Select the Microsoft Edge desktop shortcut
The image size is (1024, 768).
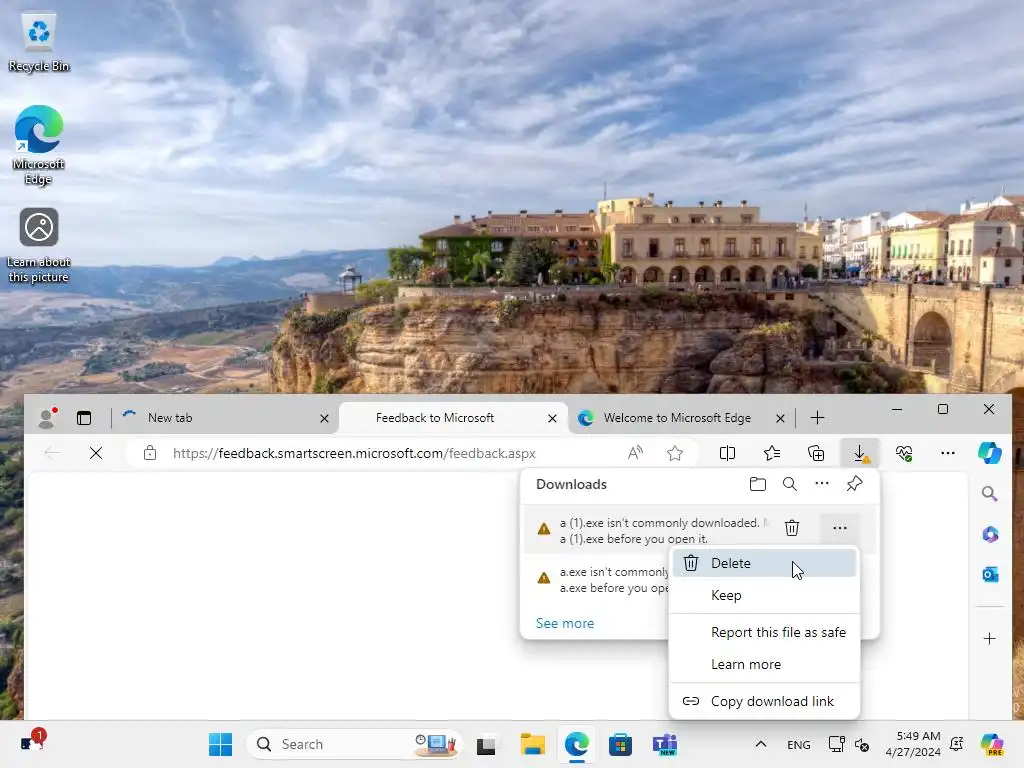pos(39,145)
